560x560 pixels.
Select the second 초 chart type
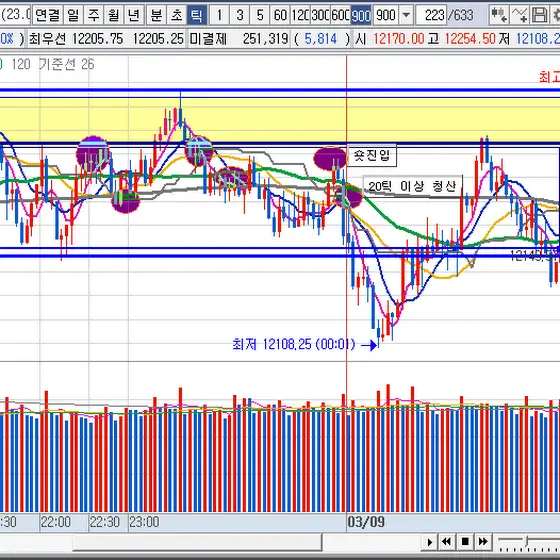coord(176,15)
